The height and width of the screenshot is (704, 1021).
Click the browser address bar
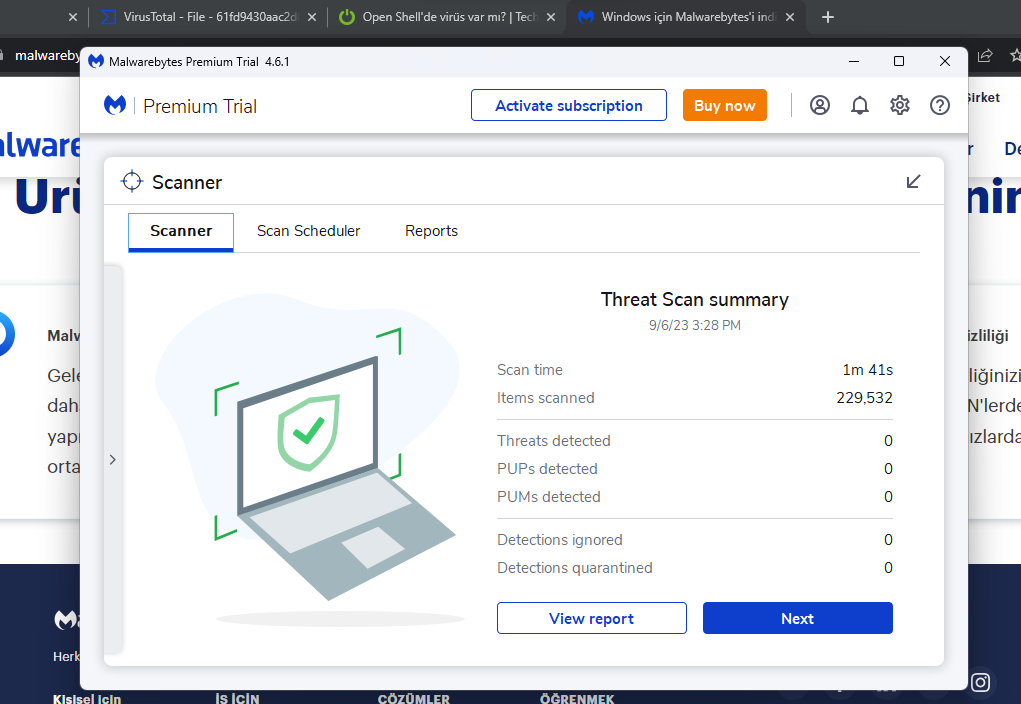click(46, 56)
